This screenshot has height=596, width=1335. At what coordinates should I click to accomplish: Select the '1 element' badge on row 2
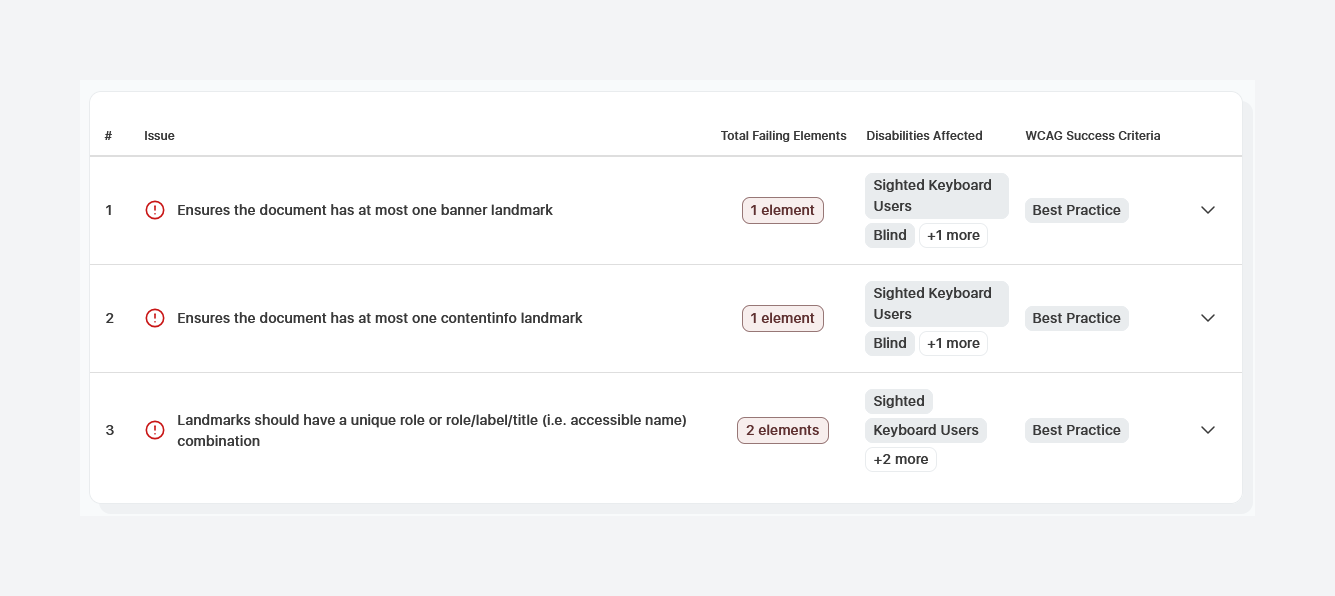point(782,318)
